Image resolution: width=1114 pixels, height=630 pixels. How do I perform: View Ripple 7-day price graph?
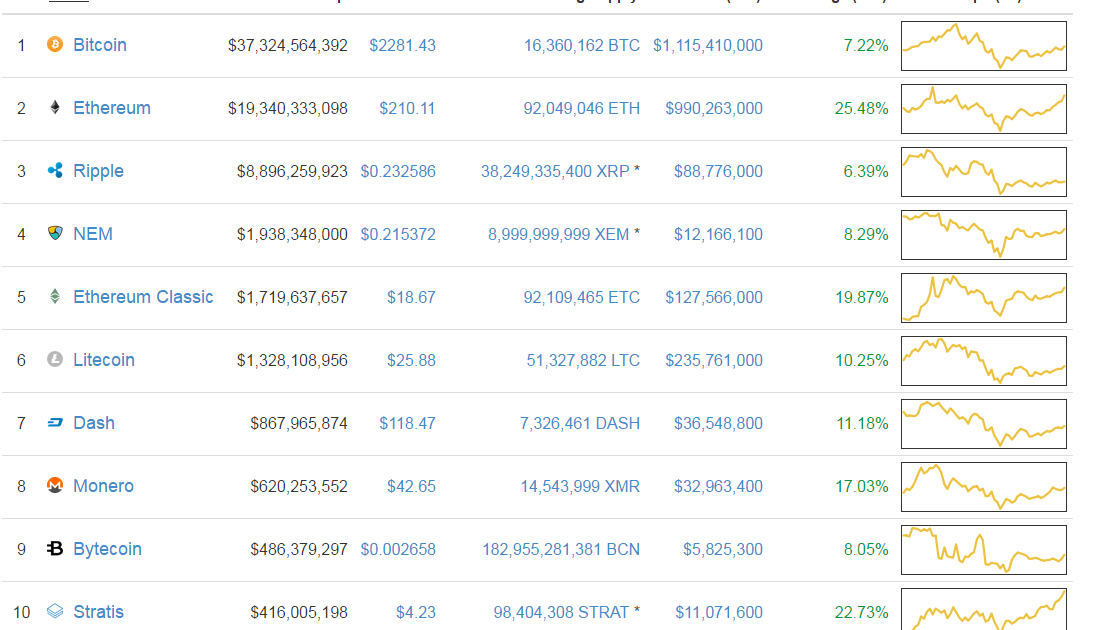pos(984,172)
